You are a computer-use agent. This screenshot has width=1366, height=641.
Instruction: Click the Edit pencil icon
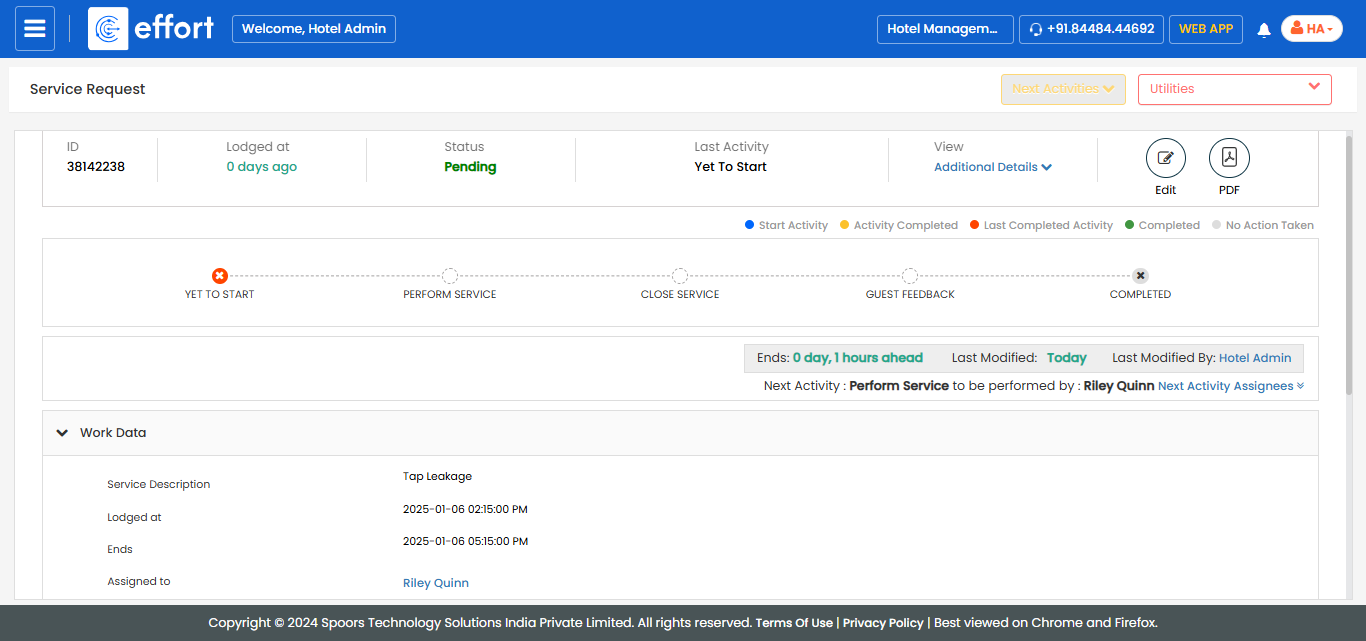[x=1165, y=158]
